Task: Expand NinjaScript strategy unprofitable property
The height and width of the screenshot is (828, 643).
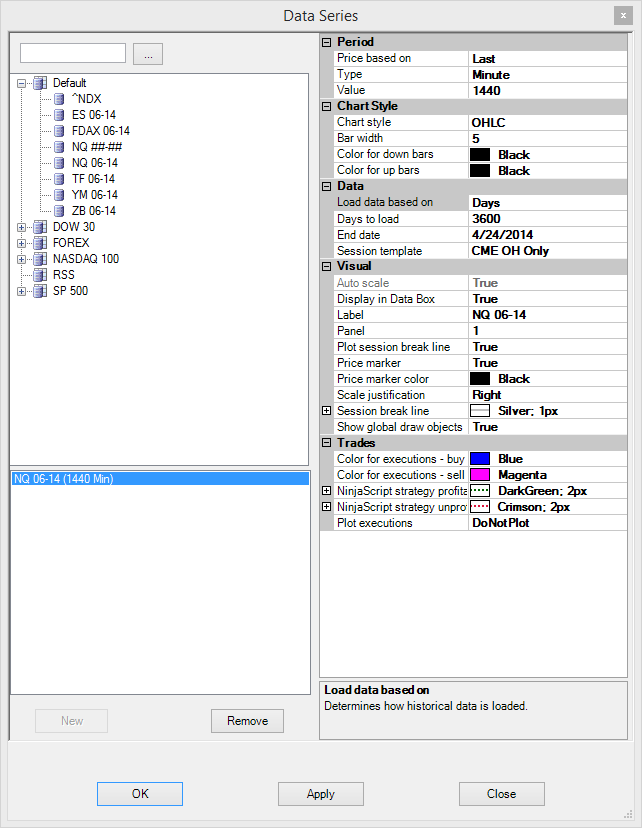Action: 327,506
